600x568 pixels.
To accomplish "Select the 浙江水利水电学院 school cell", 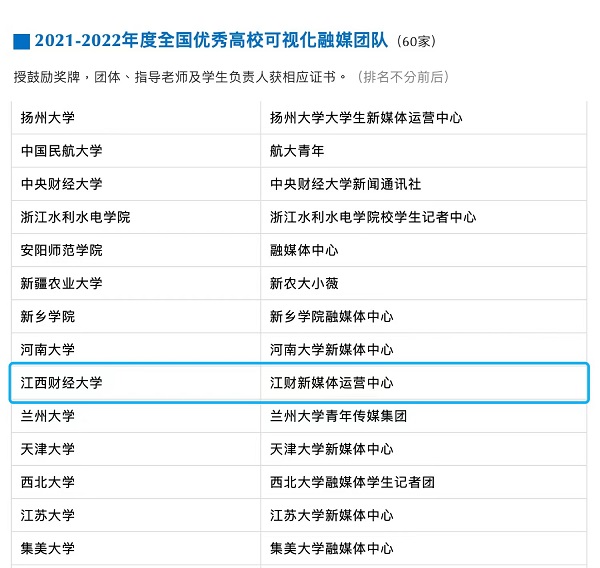I will click(76, 217).
